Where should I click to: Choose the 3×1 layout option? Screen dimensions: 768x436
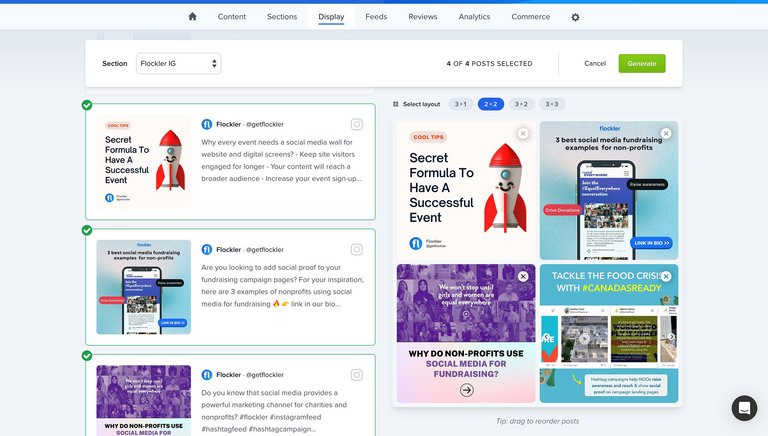(460, 104)
